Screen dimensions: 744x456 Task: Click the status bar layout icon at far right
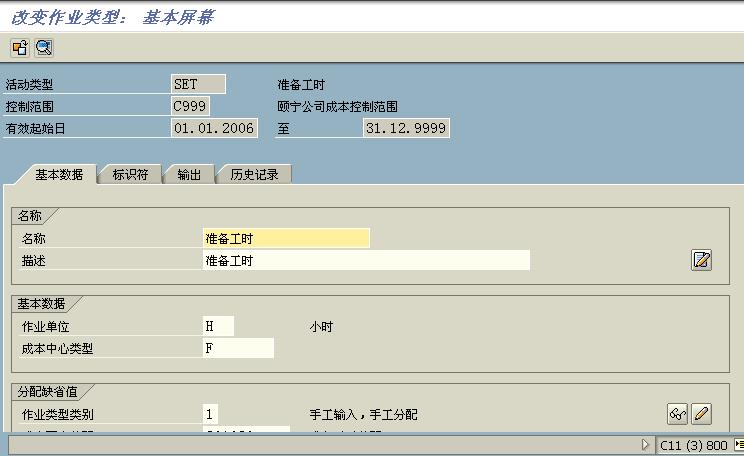coord(738,445)
